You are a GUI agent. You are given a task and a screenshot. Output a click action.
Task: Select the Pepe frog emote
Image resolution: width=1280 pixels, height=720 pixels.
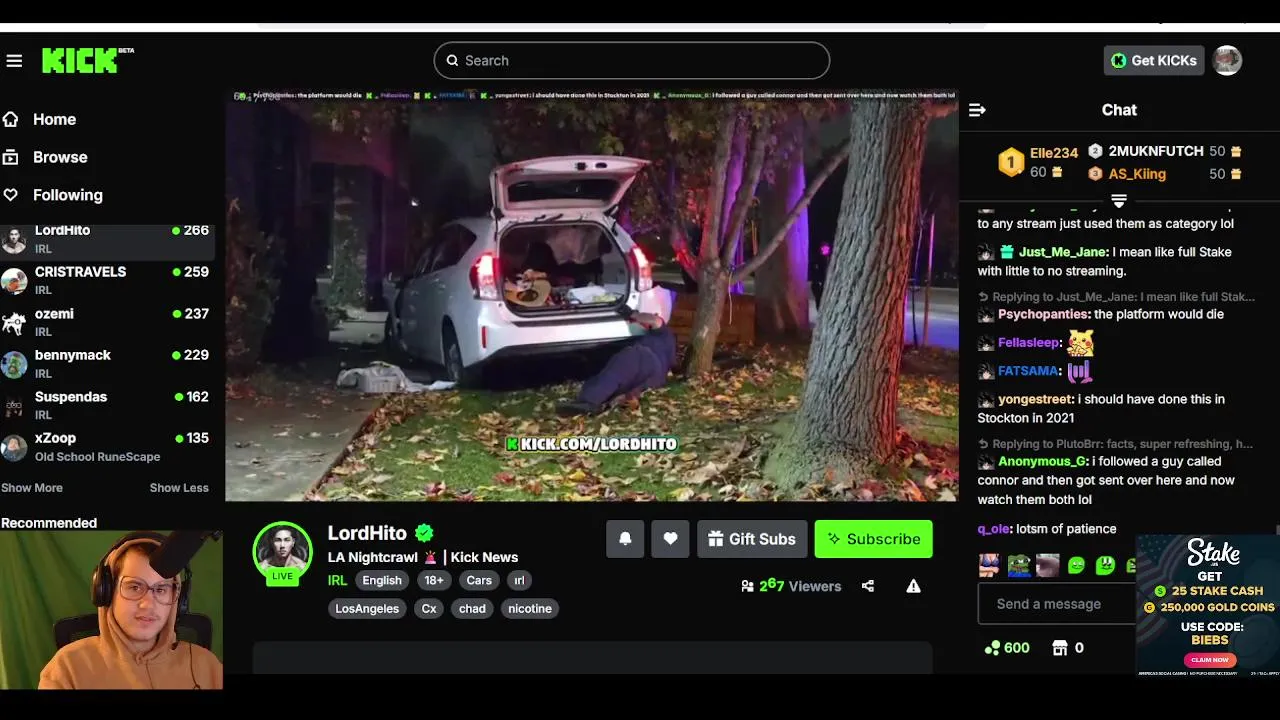(1018, 565)
